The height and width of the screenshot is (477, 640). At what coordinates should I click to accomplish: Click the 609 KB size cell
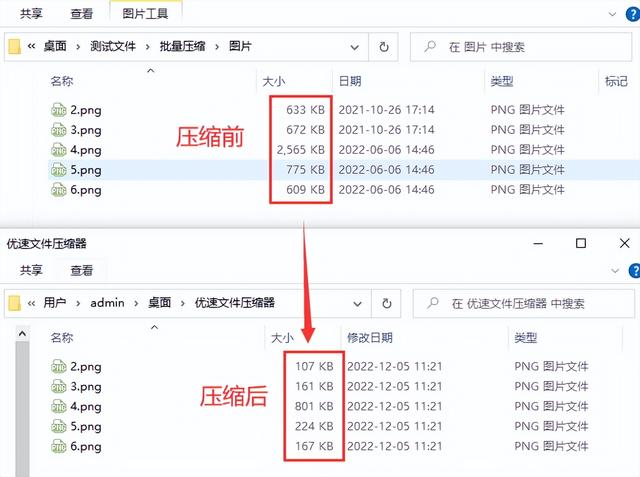(305, 190)
